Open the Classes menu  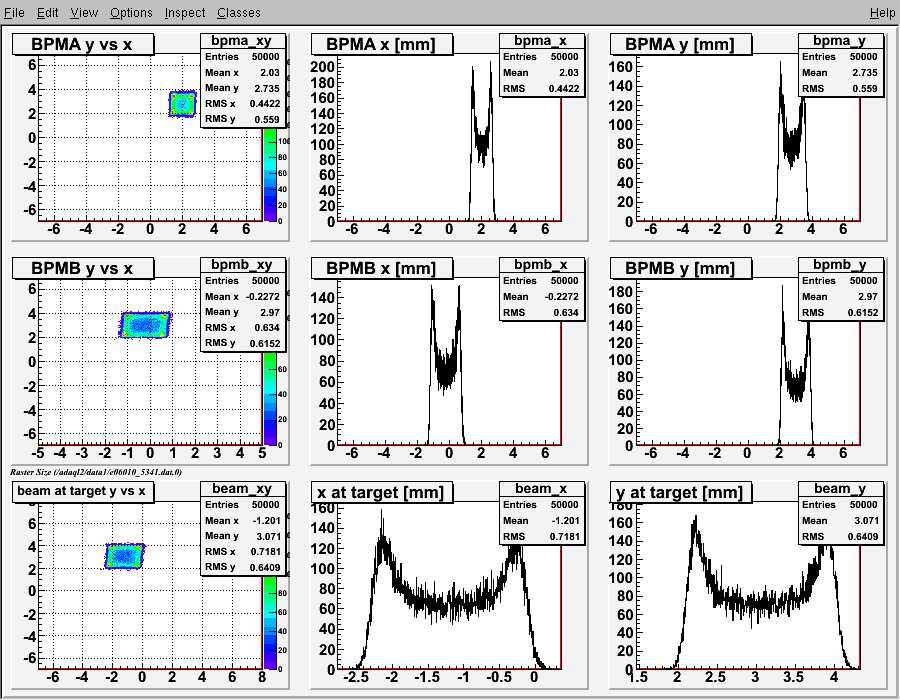[238, 13]
